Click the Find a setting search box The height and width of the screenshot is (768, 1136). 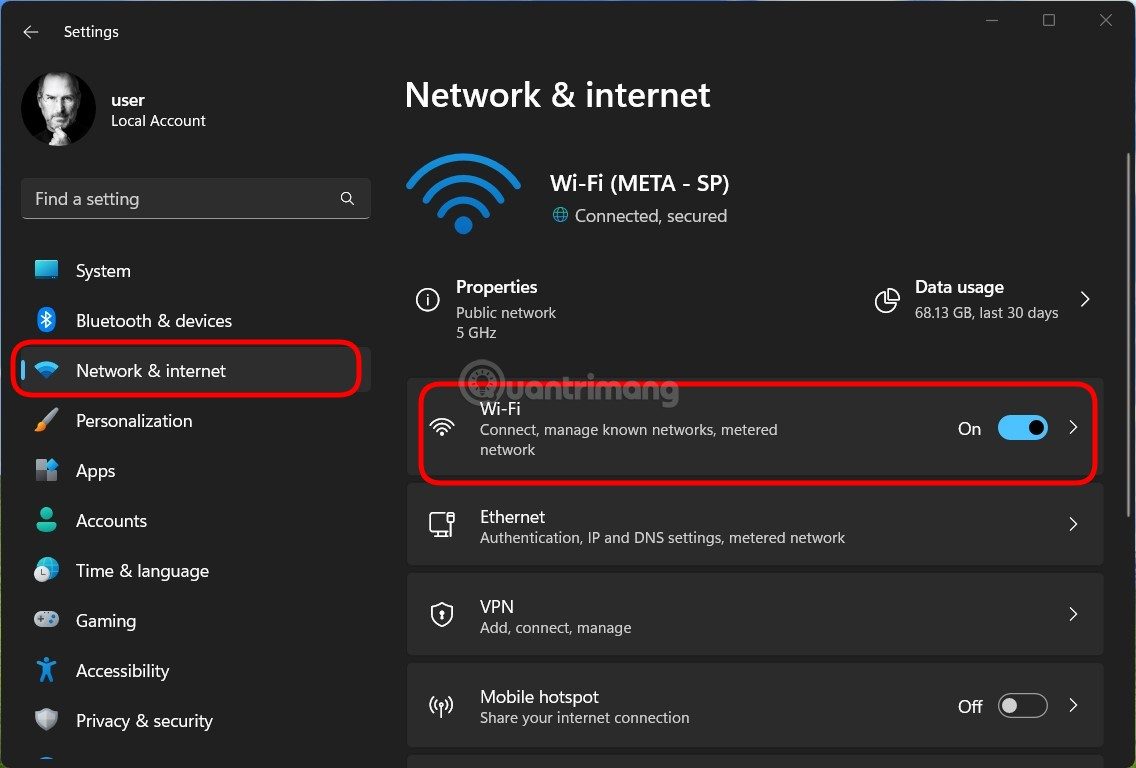point(180,199)
